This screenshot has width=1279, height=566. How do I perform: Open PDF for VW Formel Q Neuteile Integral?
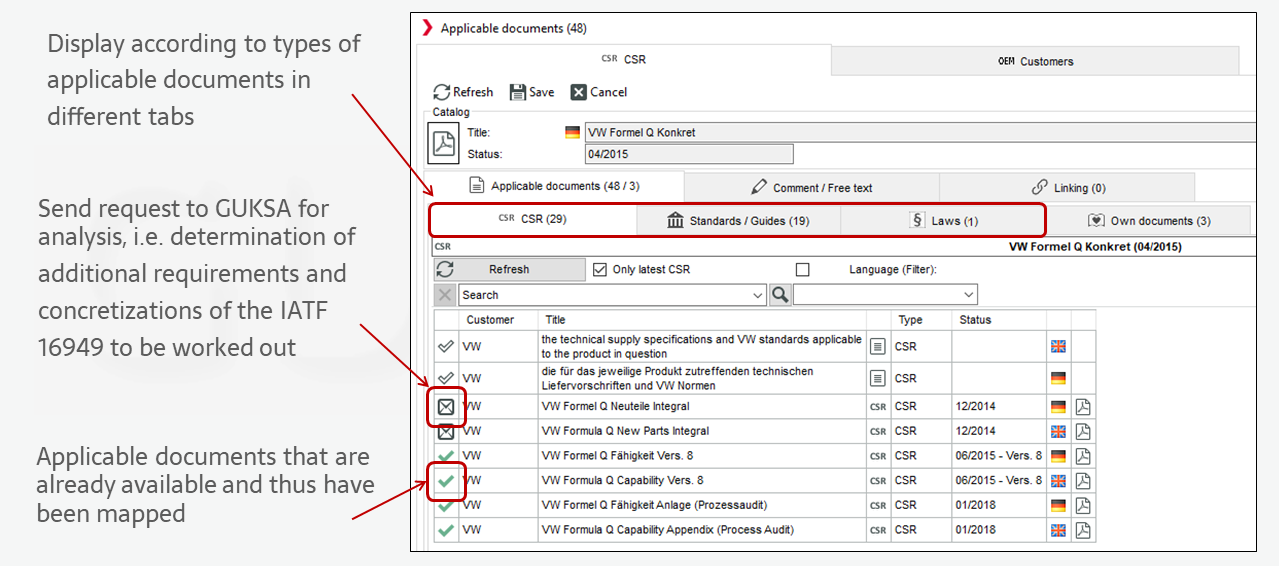[x=1083, y=407]
